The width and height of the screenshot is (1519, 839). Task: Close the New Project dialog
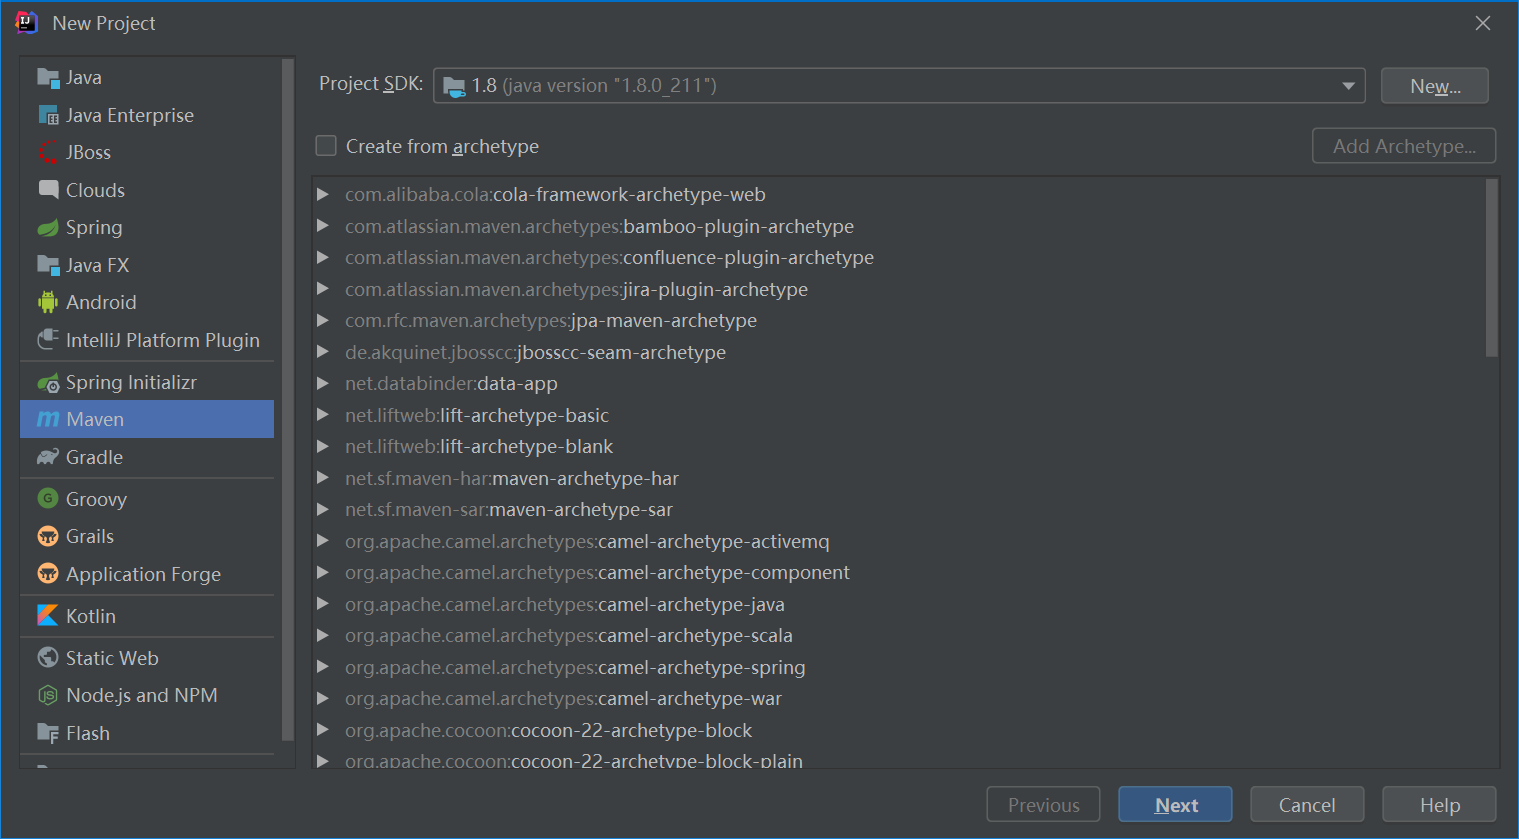point(1483,23)
